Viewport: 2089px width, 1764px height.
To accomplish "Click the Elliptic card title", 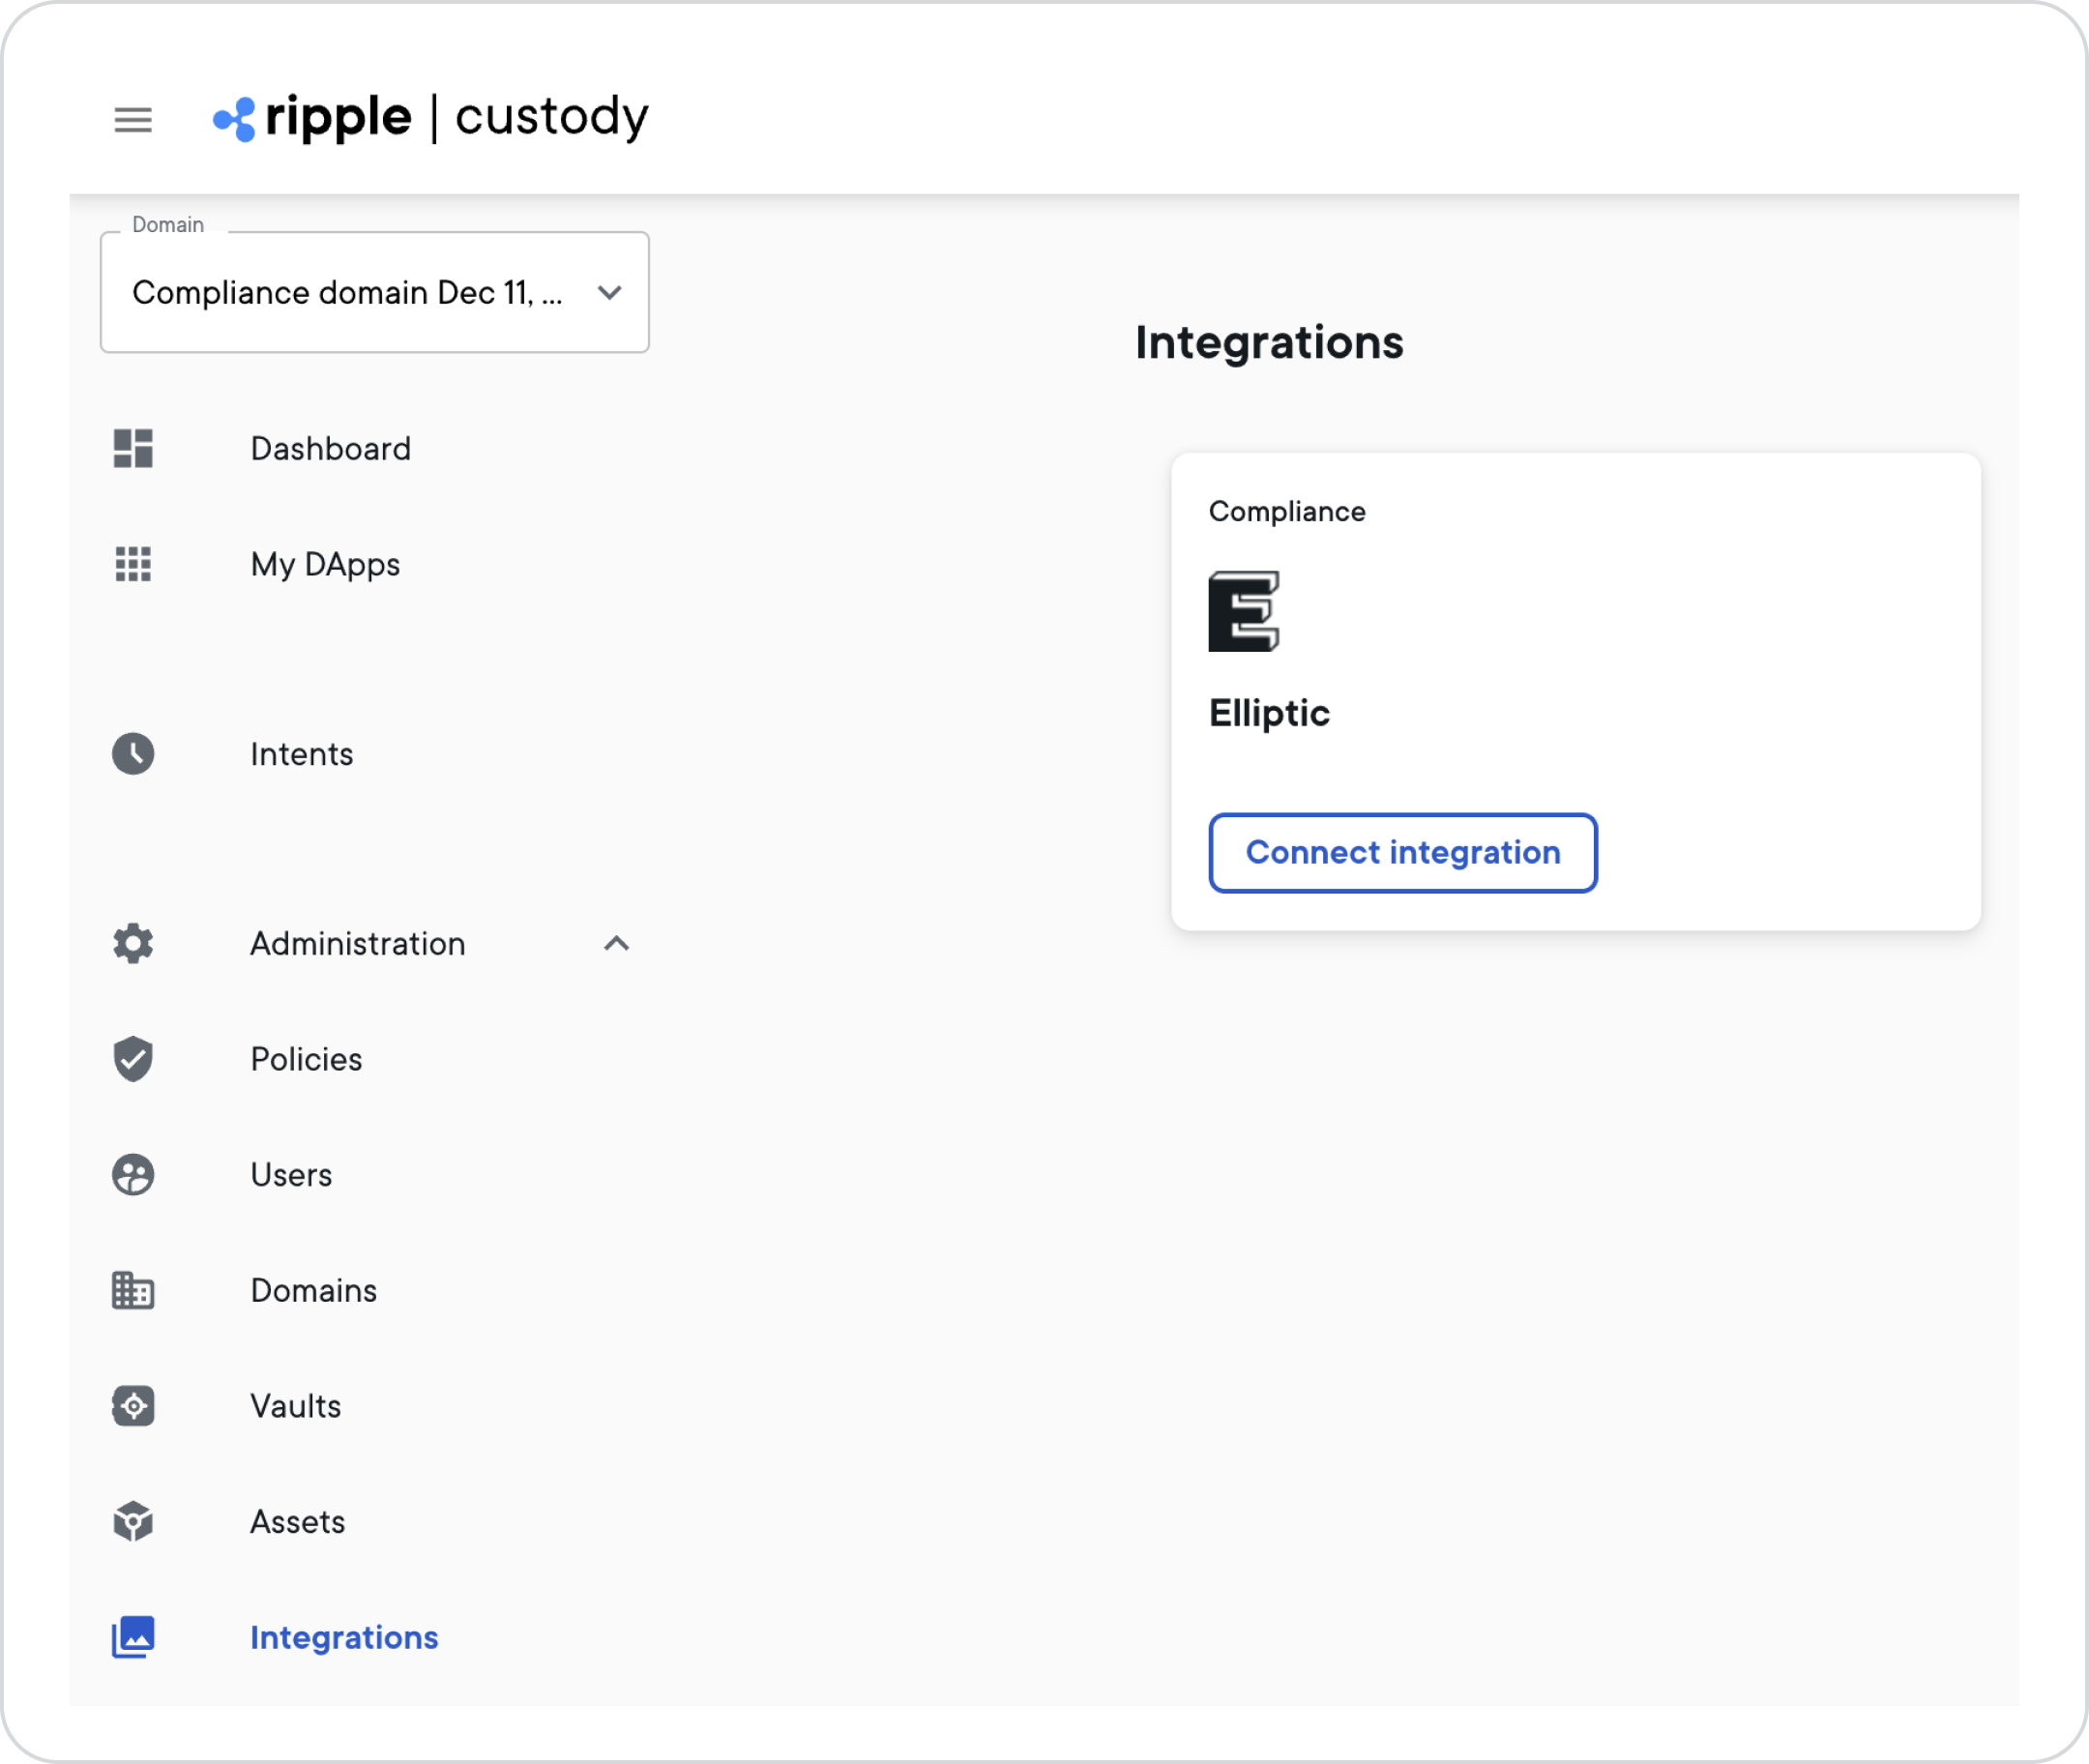I will tap(1269, 713).
